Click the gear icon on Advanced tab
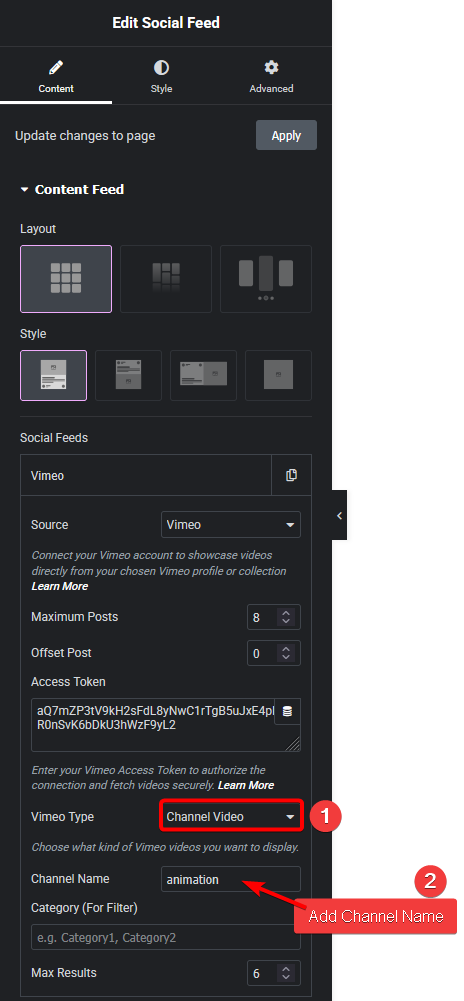 271,67
